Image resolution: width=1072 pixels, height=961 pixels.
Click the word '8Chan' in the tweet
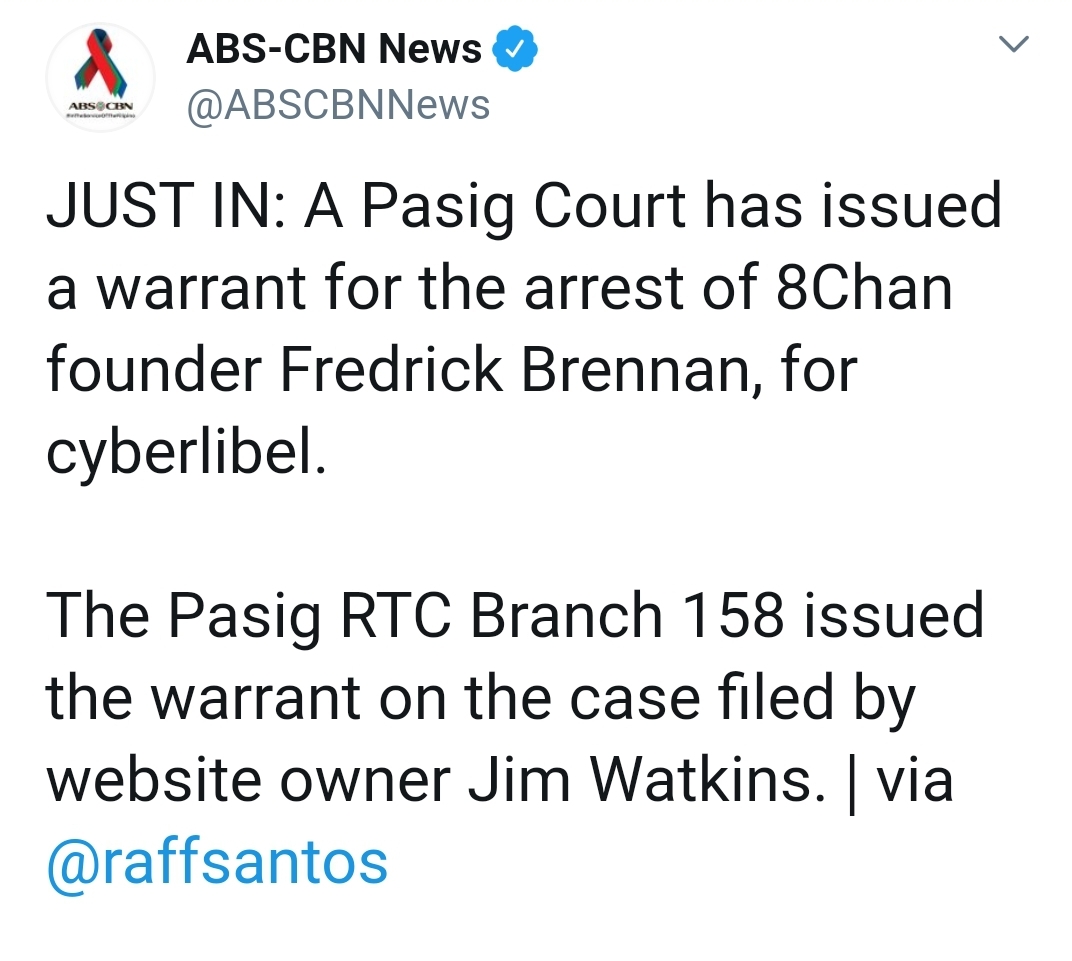864,288
